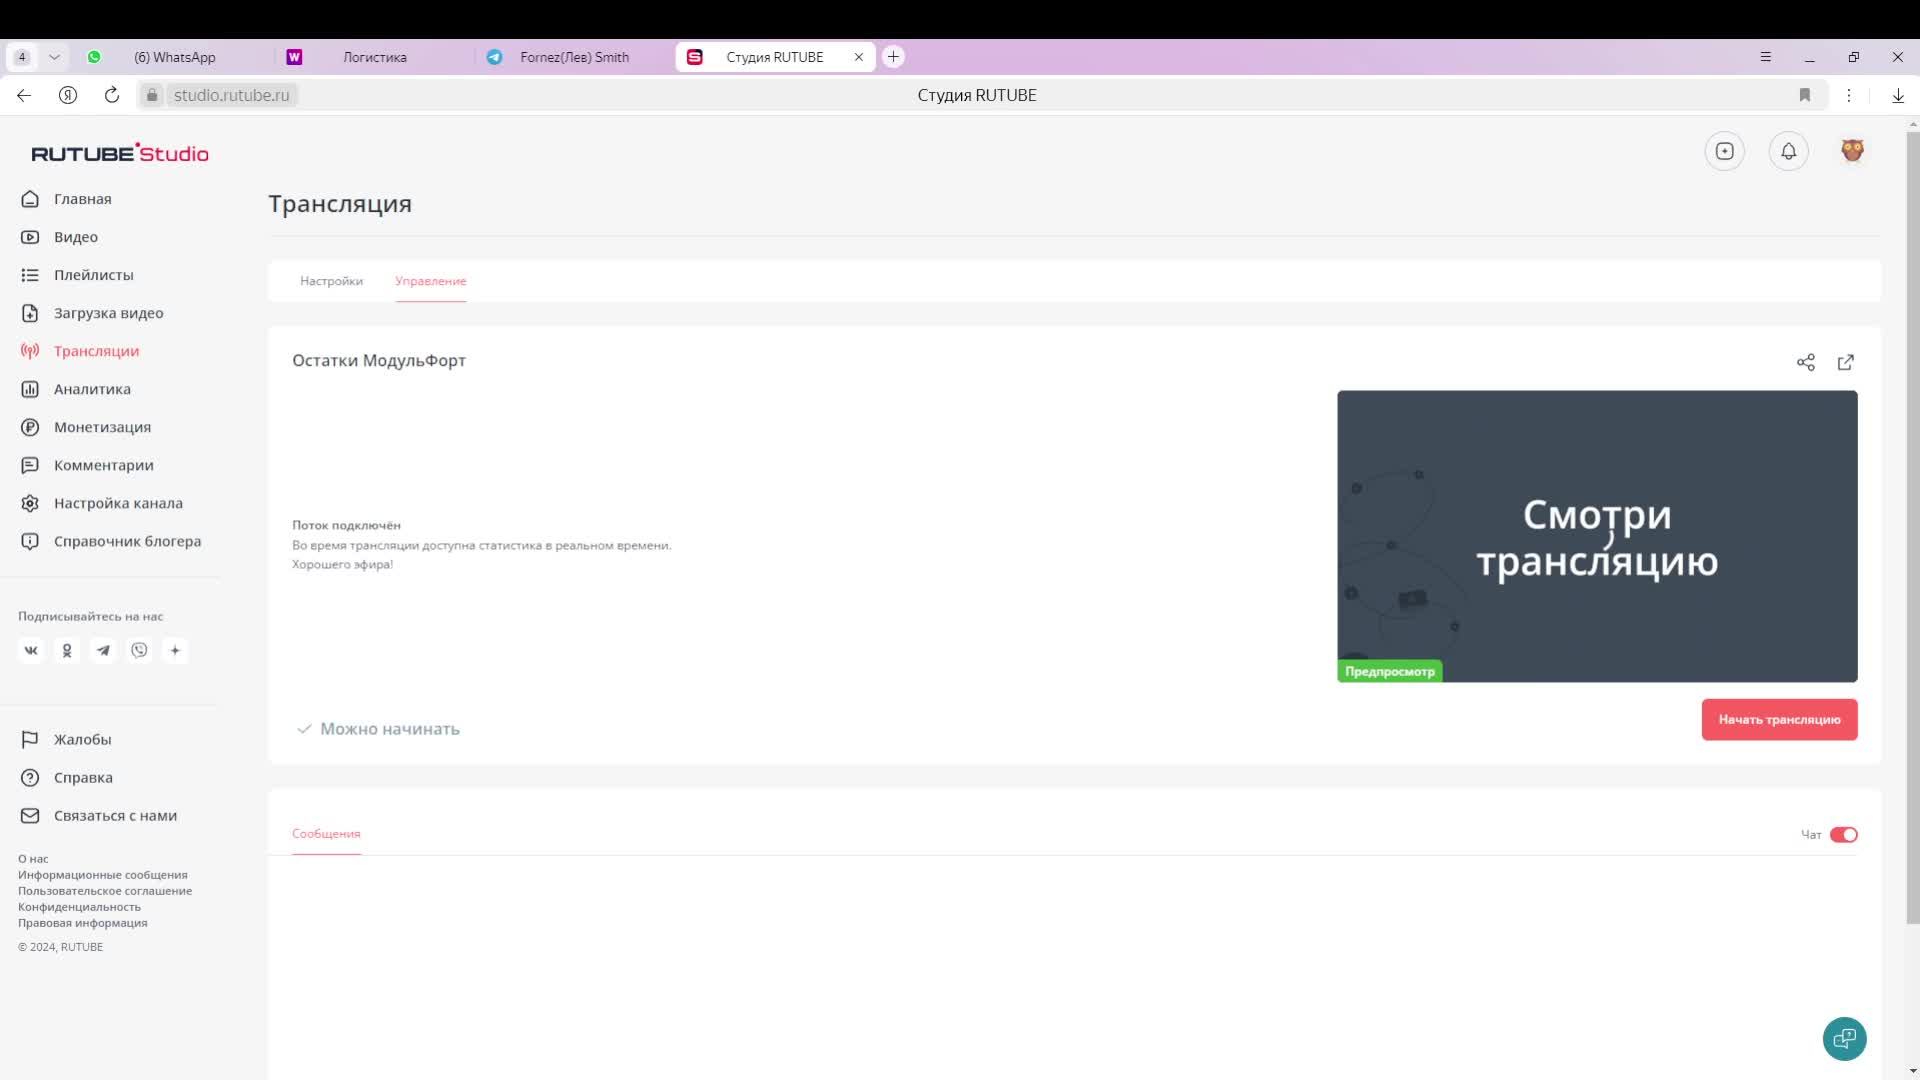Toggle the Чат switch on/off
The image size is (1920, 1080).
pyautogui.click(x=1842, y=833)
